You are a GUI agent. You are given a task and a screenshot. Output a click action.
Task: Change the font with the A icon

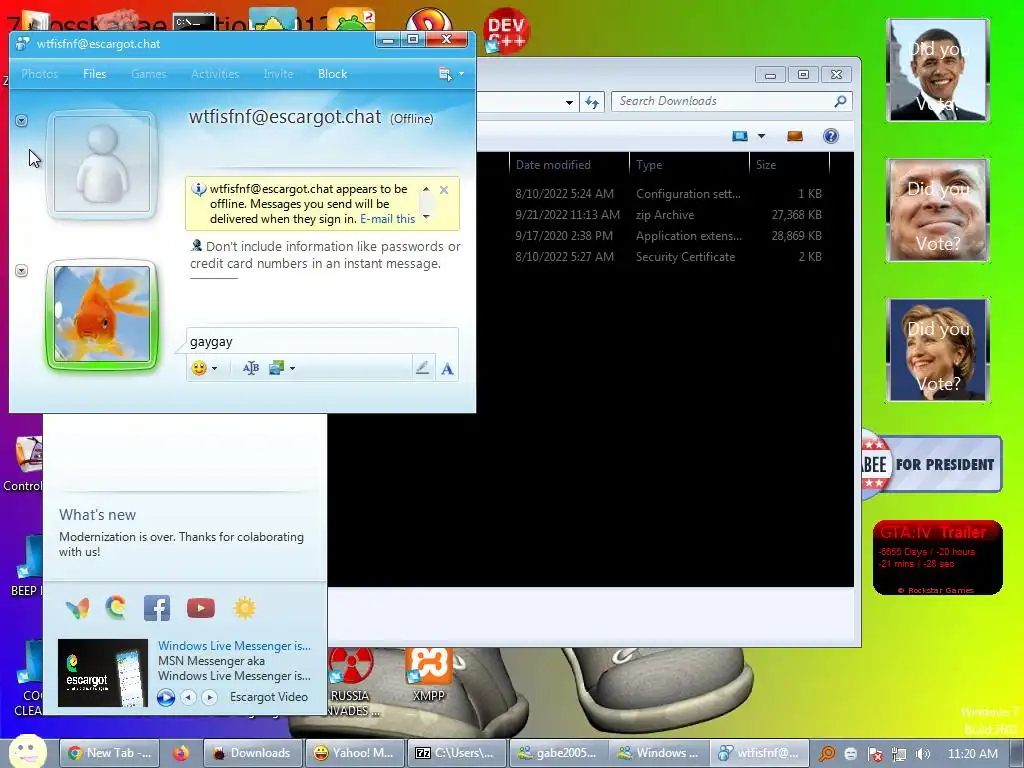[x=447, y=369]
